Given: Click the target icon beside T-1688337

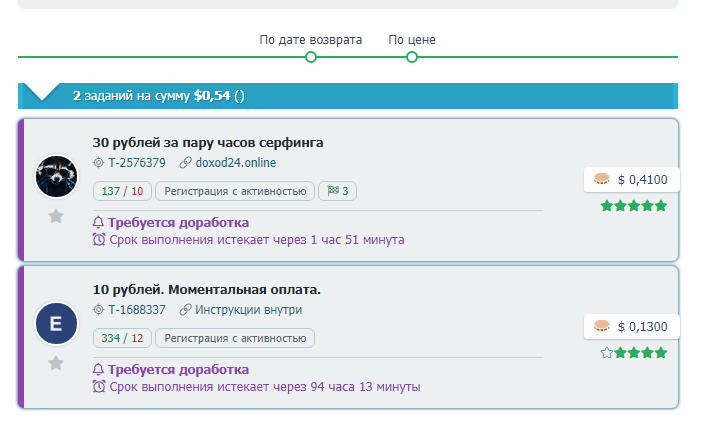Looking at the screenshot, I should point(98,309).
